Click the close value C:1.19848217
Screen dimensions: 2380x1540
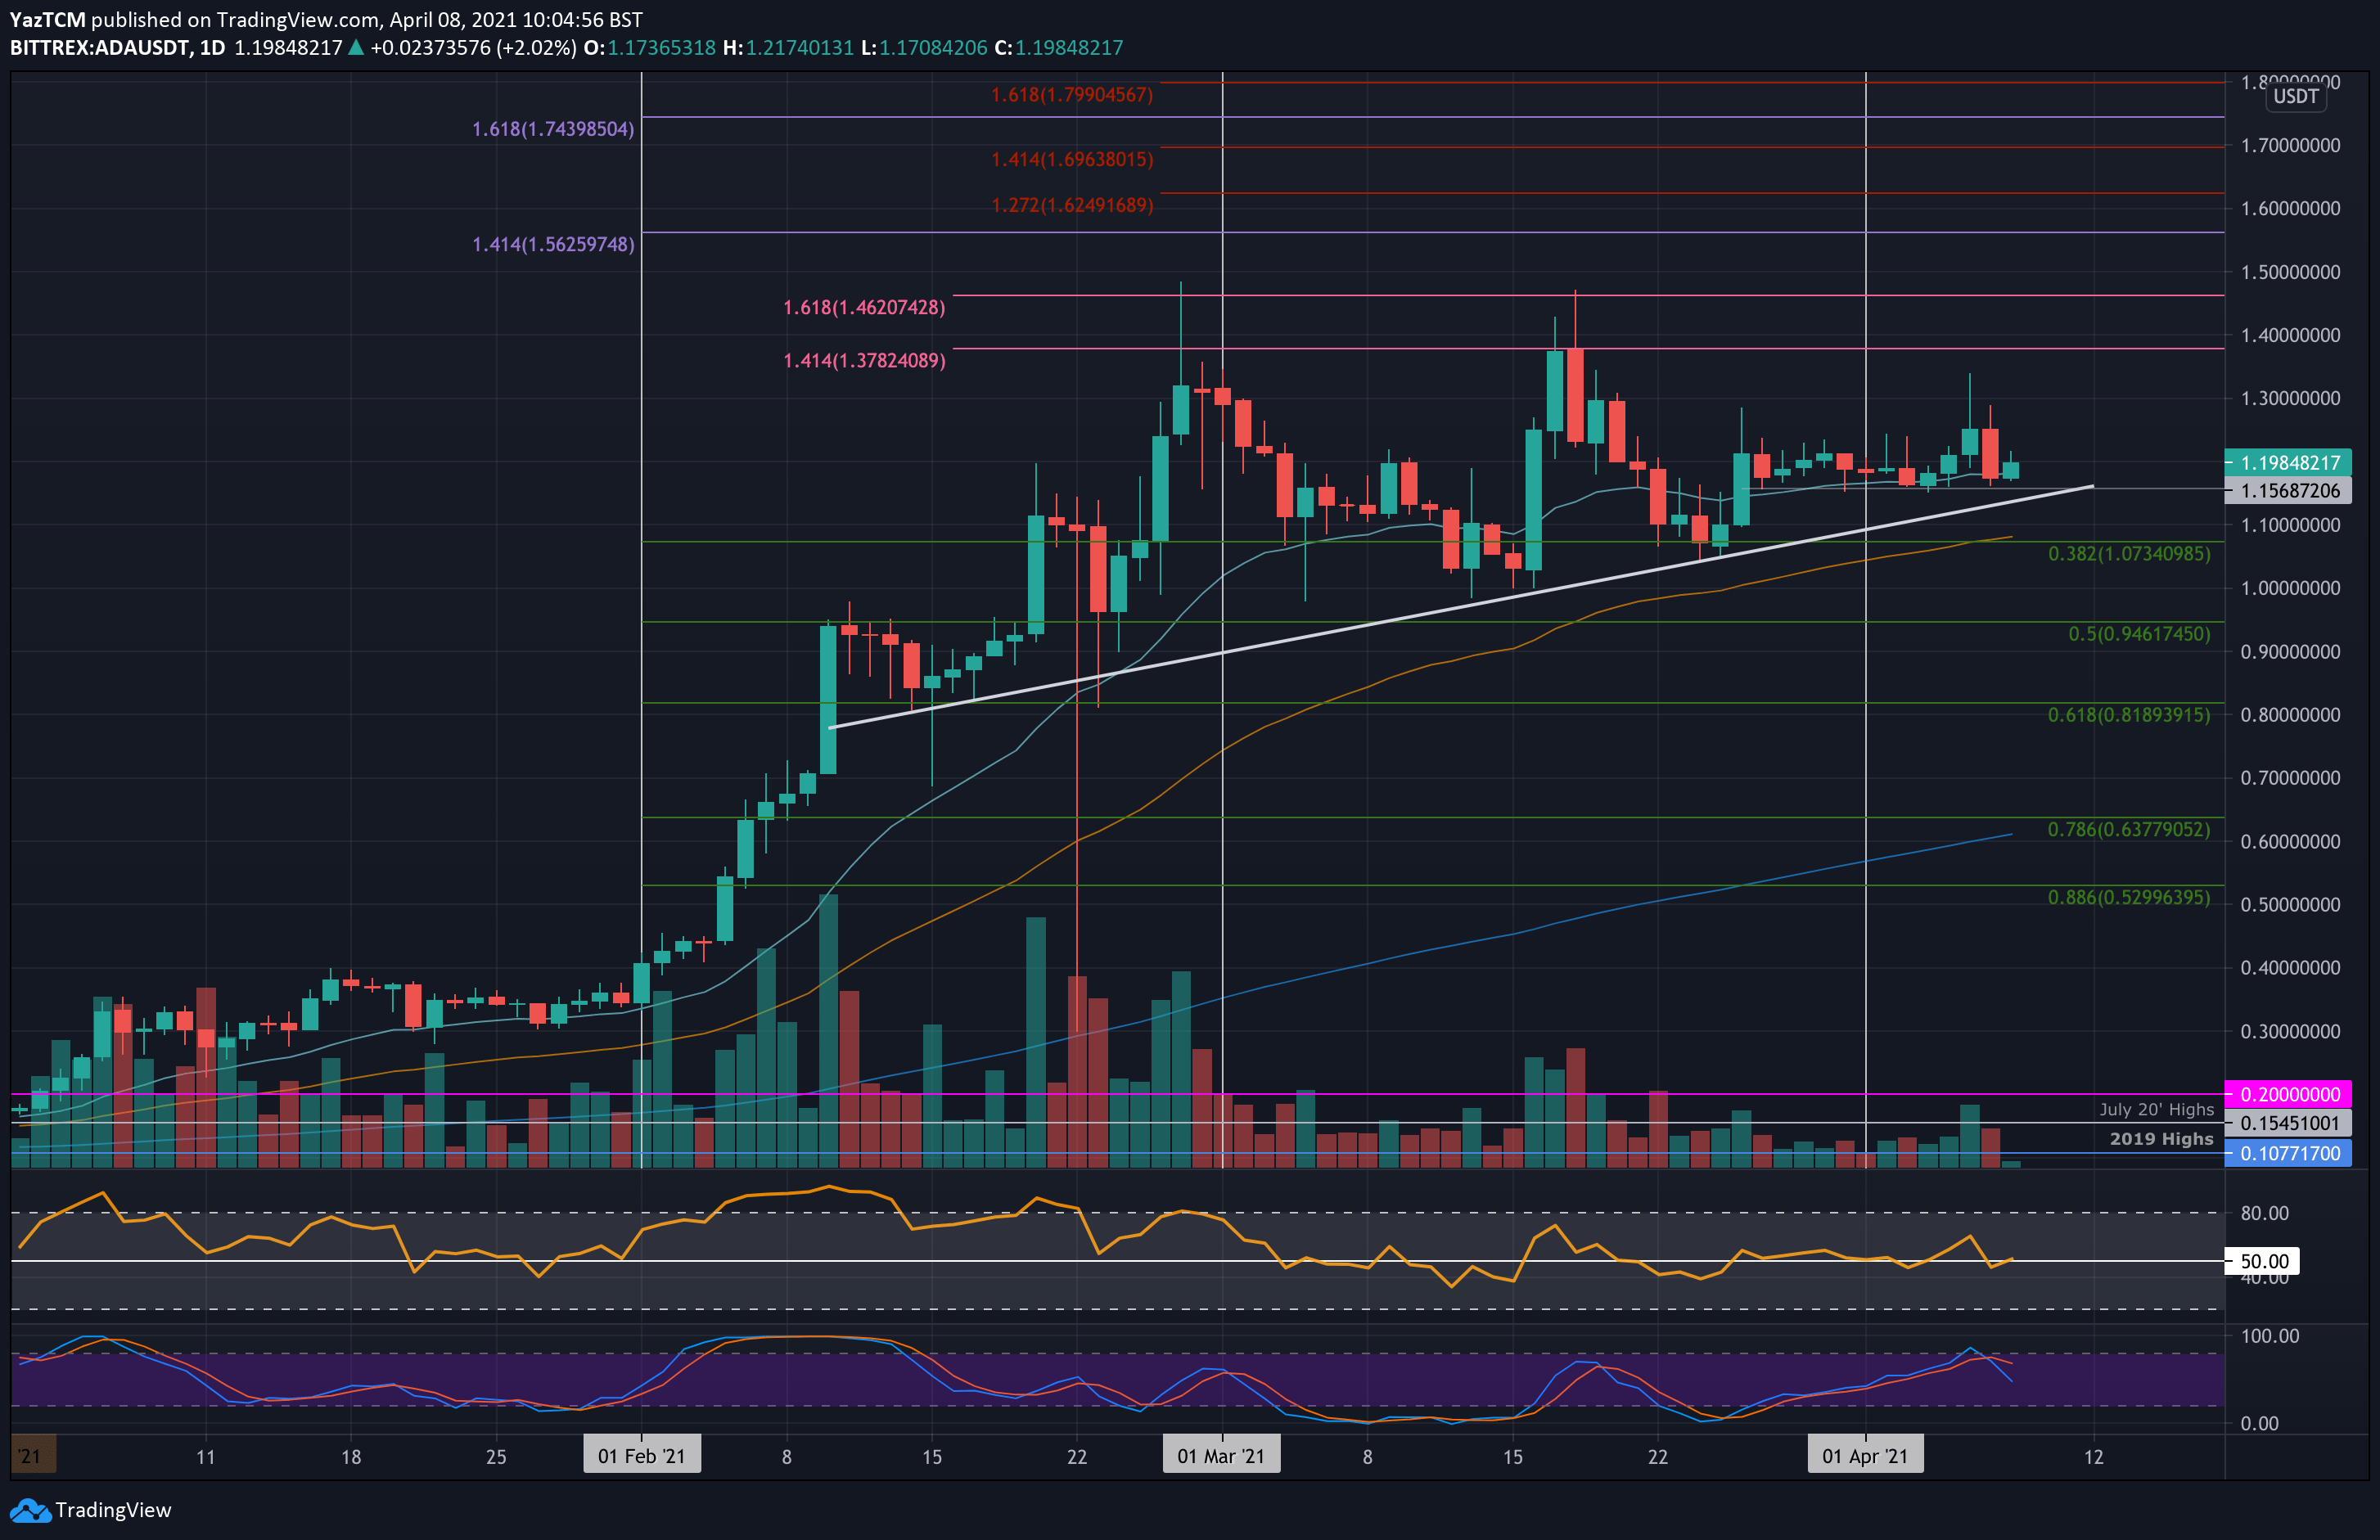tap(1059, 48)
